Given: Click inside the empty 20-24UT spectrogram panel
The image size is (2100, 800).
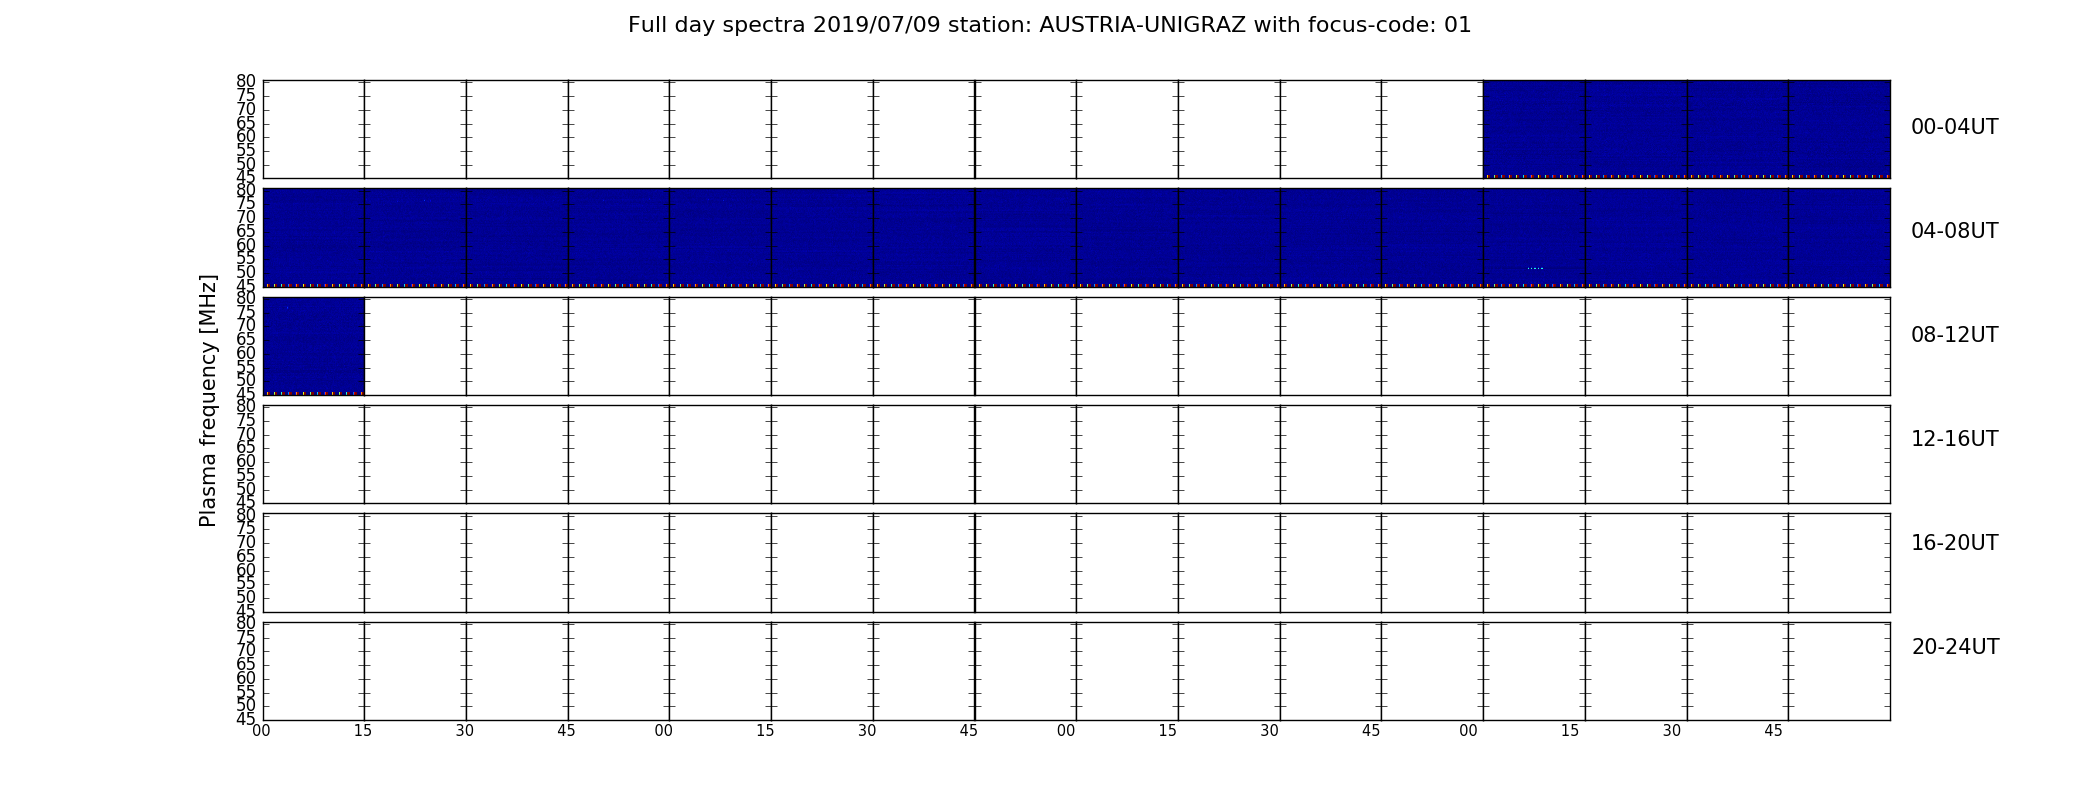Looking at the screenshot, I should [x=1076, y=671].
